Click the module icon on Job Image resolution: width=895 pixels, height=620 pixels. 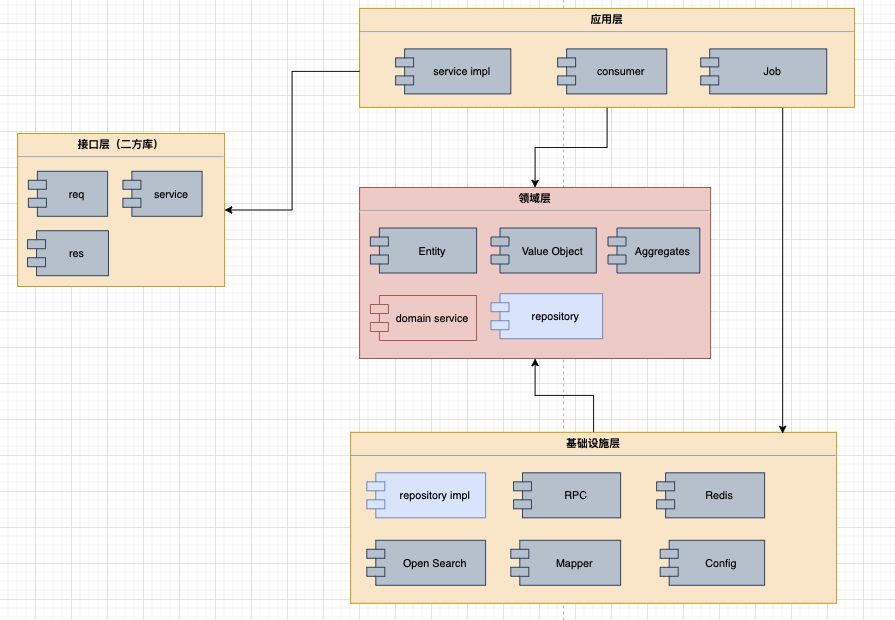[709, 71]
